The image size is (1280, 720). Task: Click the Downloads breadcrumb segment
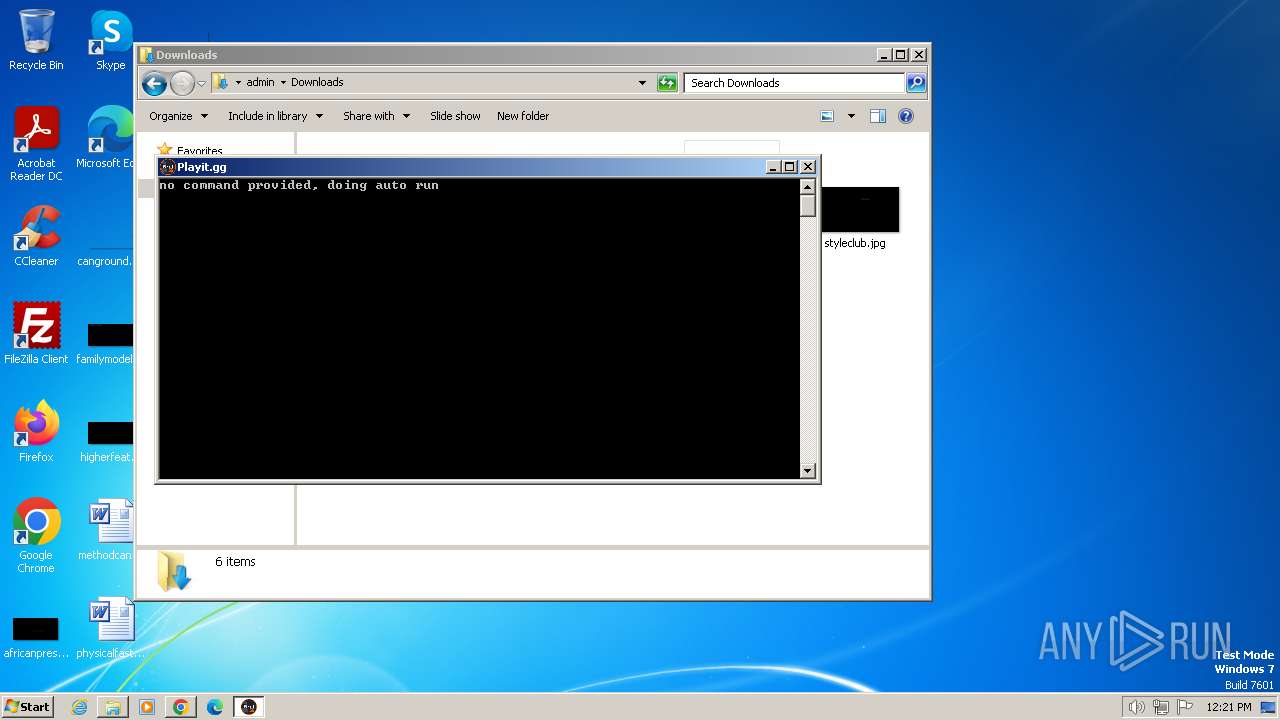click(x=317, y=83)
